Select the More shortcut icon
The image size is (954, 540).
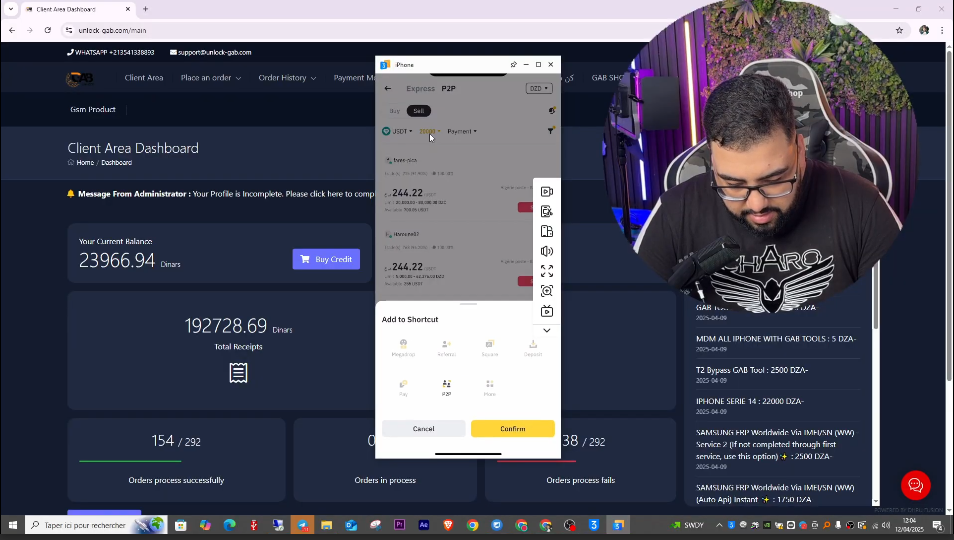(x=489, y=387)
